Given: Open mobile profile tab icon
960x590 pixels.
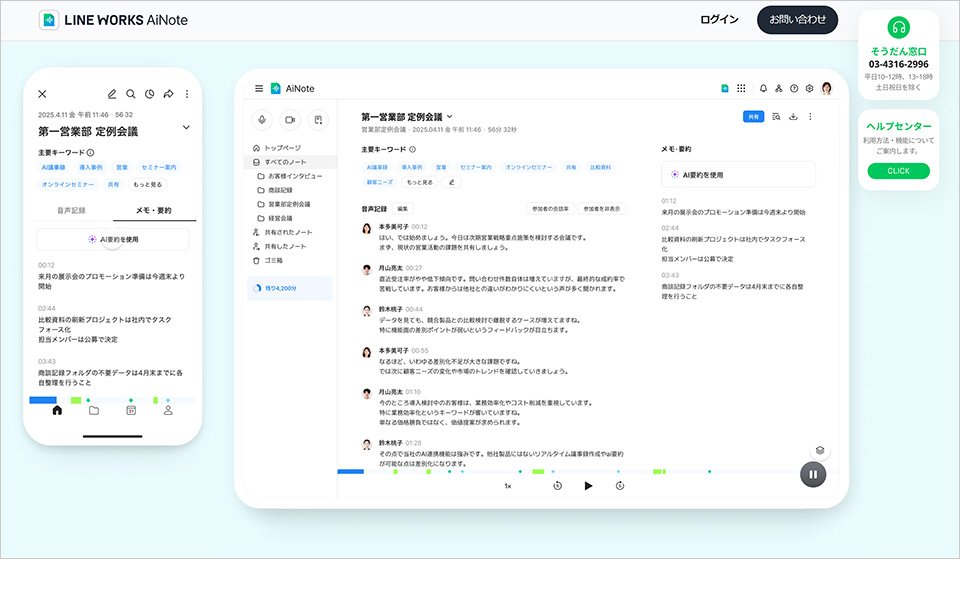Looking at the screenshot, I should click(168, 410).
